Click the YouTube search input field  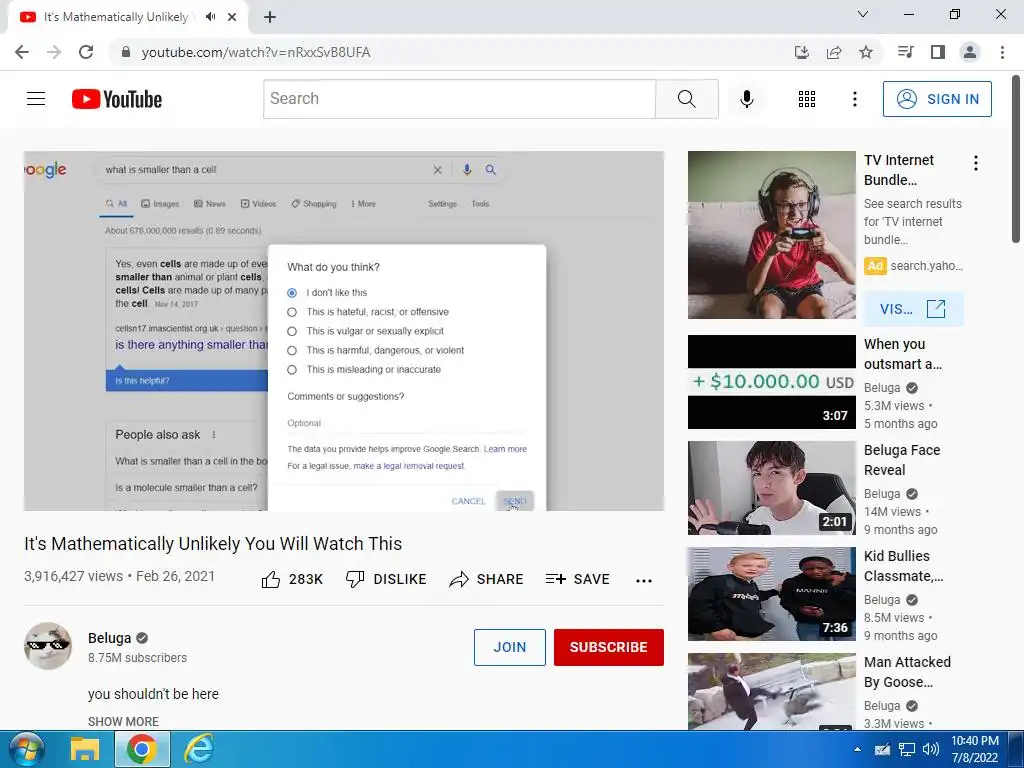pyautogui.click(x=460, y=99)
